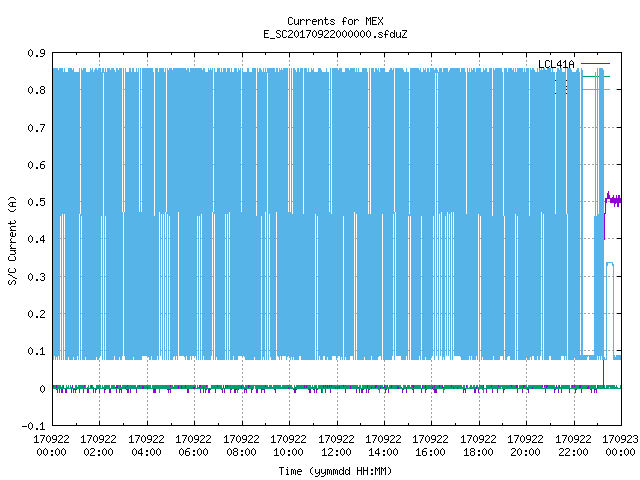Image resolution: width=640 pixels, height=480 pixels.
Task: Click the 'S/C Current (A)' y-axis label
Action: click(x=12, y=240)
